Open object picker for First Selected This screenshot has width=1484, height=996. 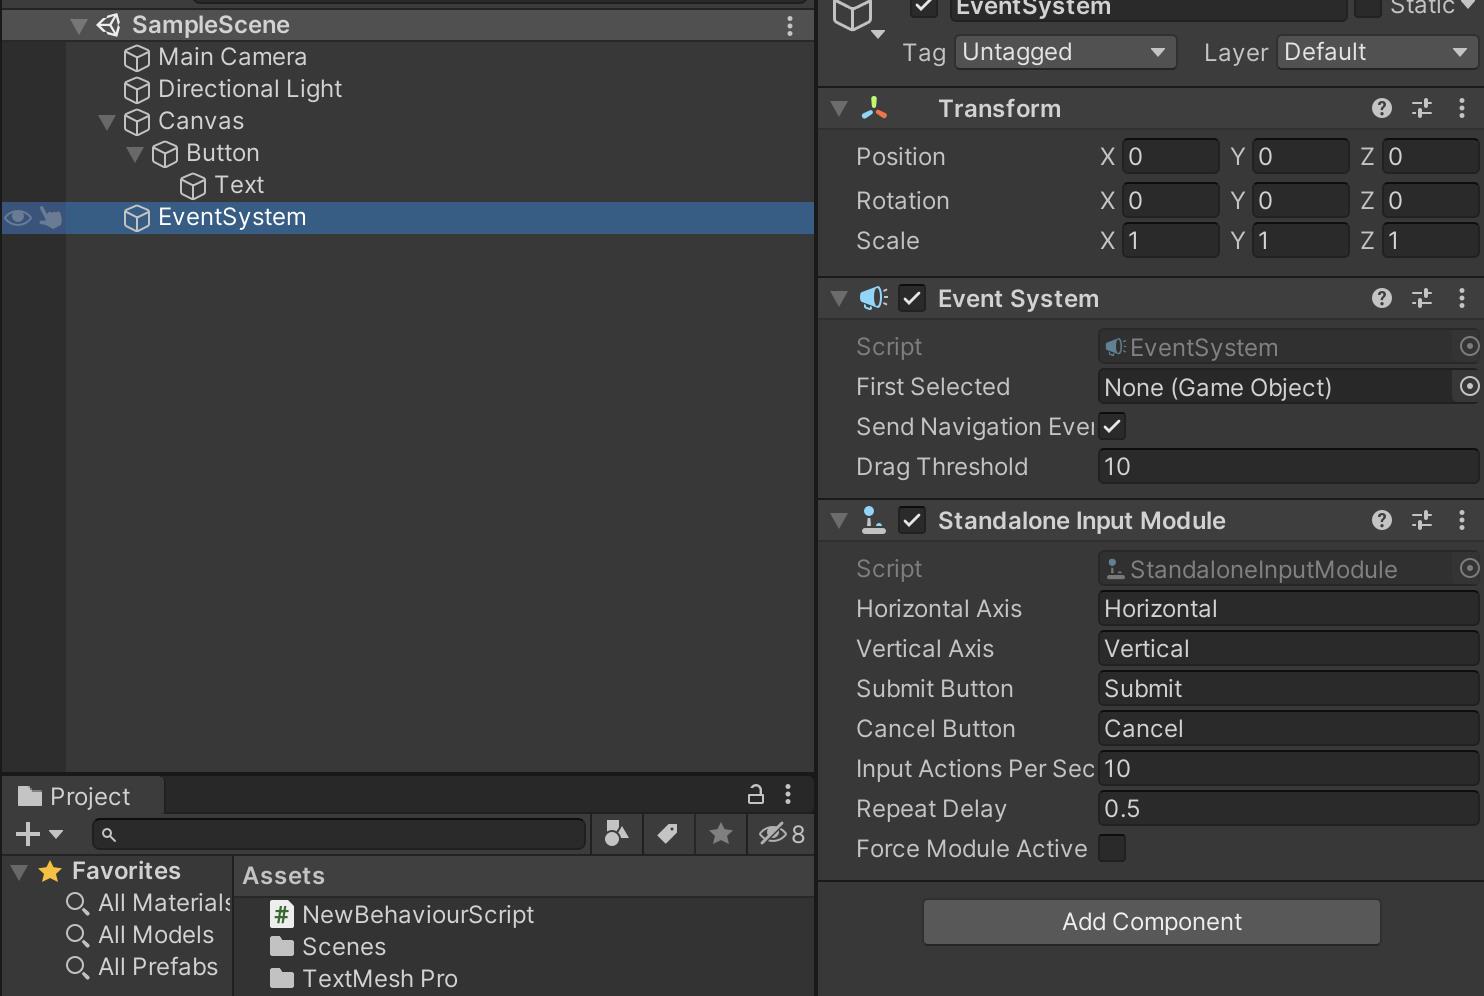point(1469,386)
